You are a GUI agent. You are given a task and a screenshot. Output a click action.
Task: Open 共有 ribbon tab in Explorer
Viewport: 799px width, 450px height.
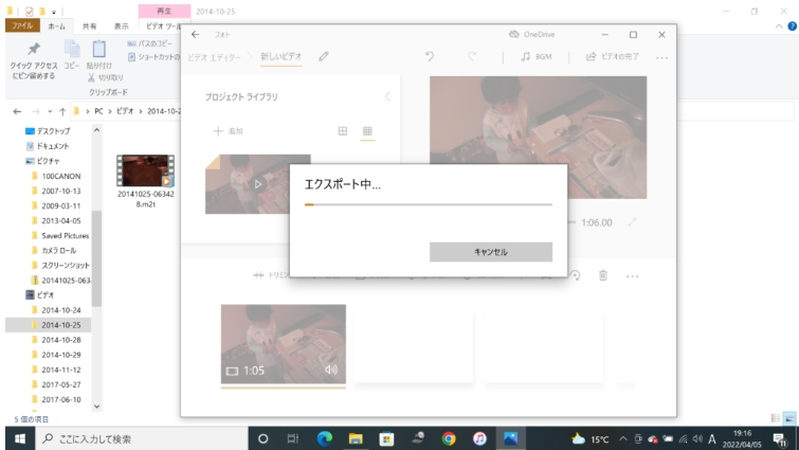click(x=89, y=26)
